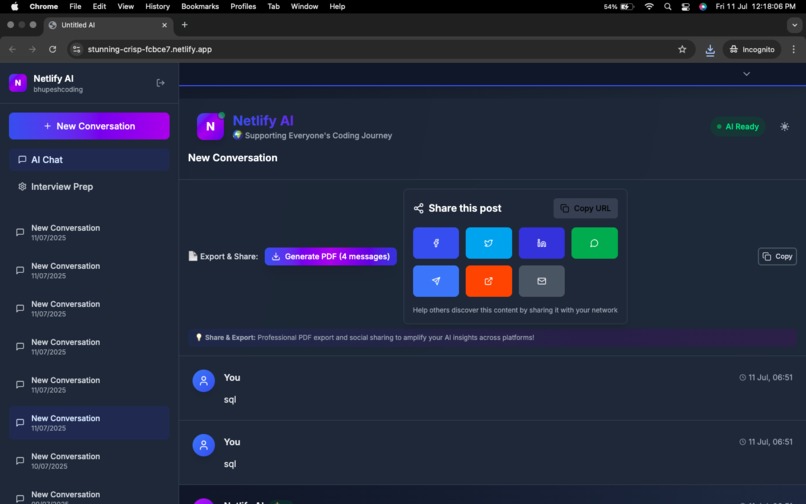Click the first message timestamp 11 Jul, 06:51

coord(766,377)
